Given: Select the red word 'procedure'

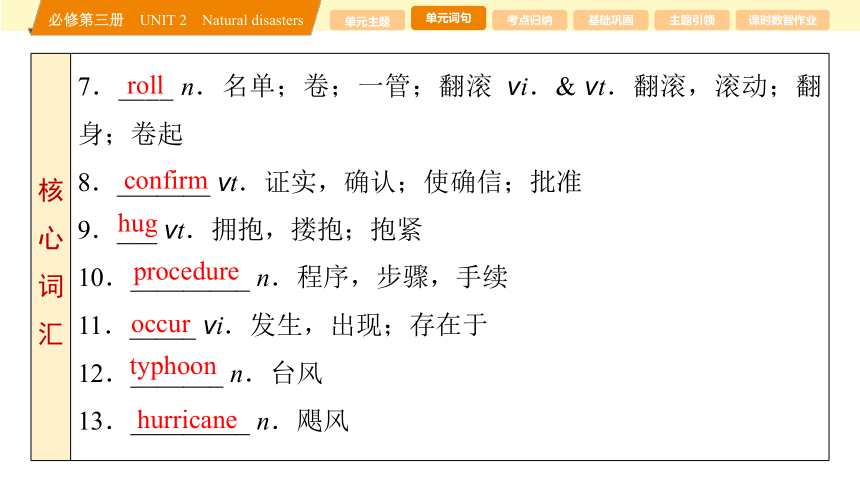Looking at the screenshot, I should click(186, 273).
